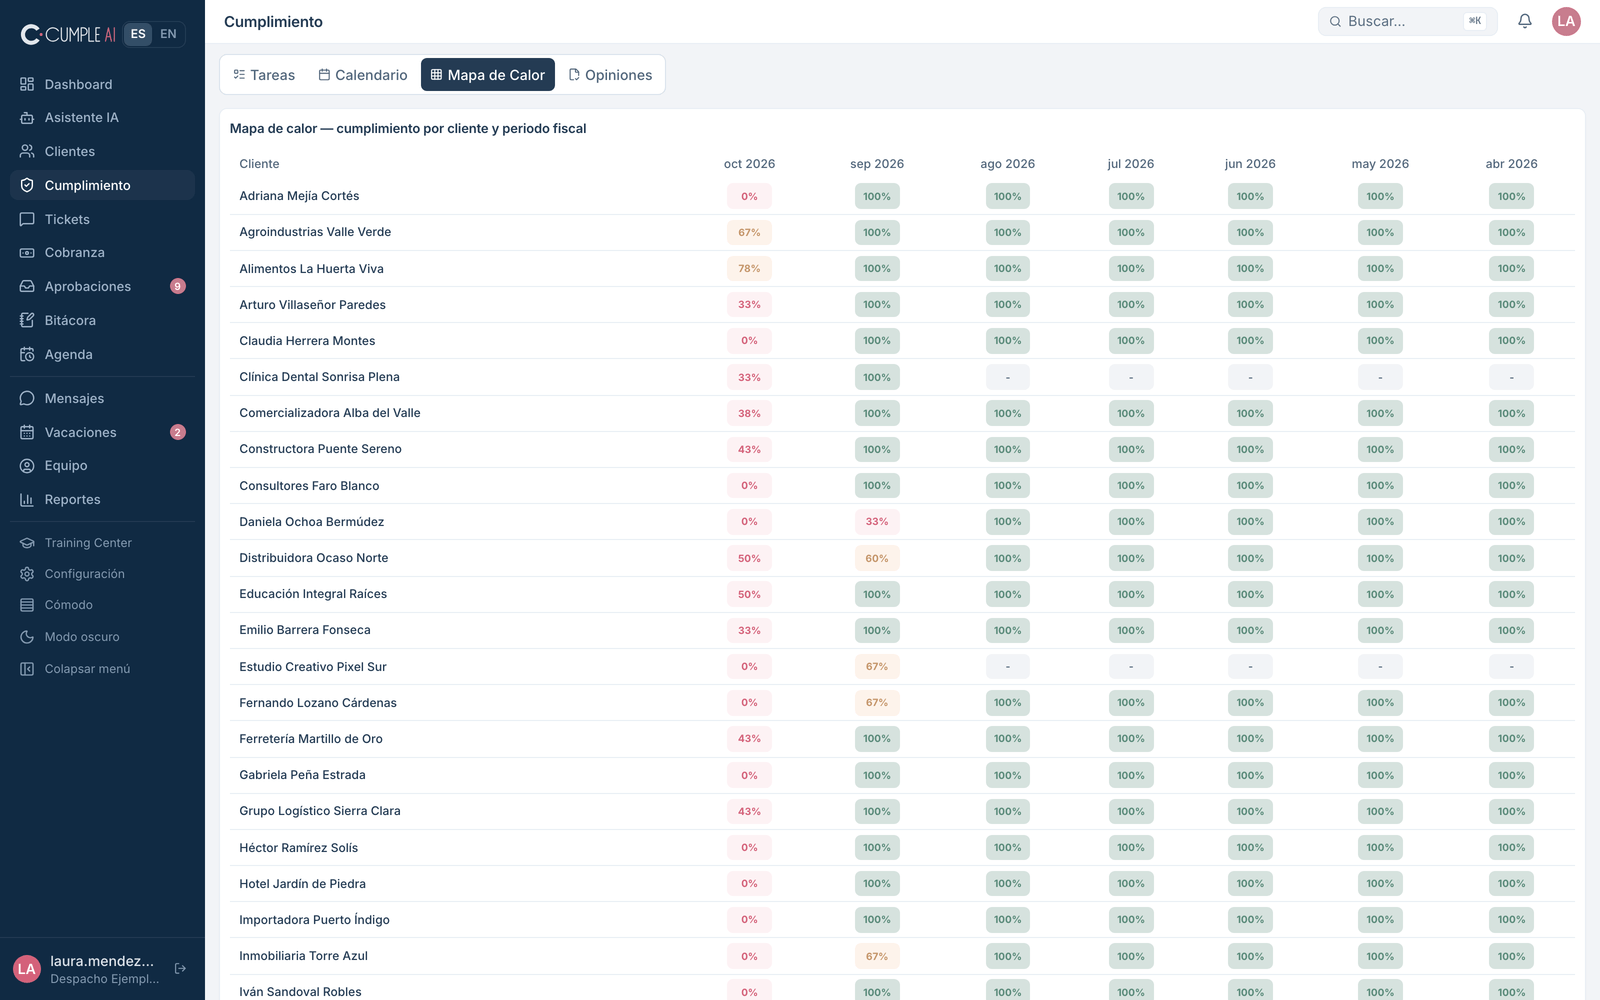
Task: Open Dashboard from the sidebar
Action: click(x=102, y=84)
